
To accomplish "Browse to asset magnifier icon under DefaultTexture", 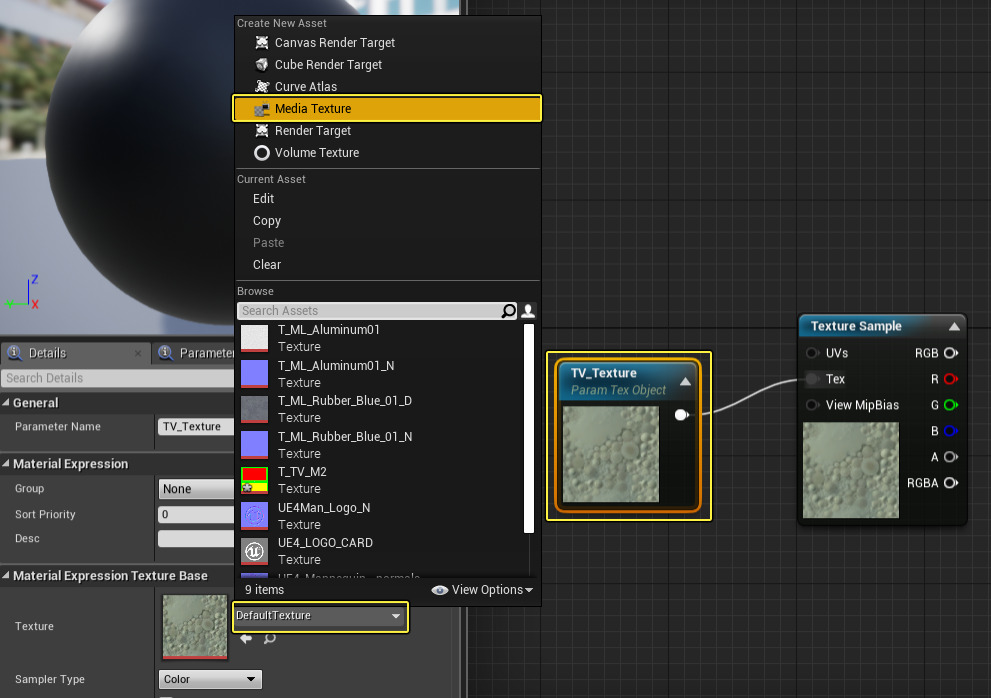I will coord(269,638).
